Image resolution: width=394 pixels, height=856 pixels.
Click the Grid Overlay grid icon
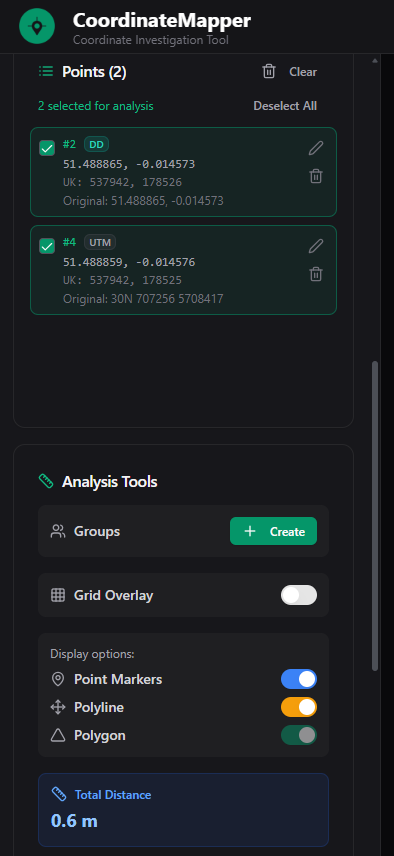57,595
